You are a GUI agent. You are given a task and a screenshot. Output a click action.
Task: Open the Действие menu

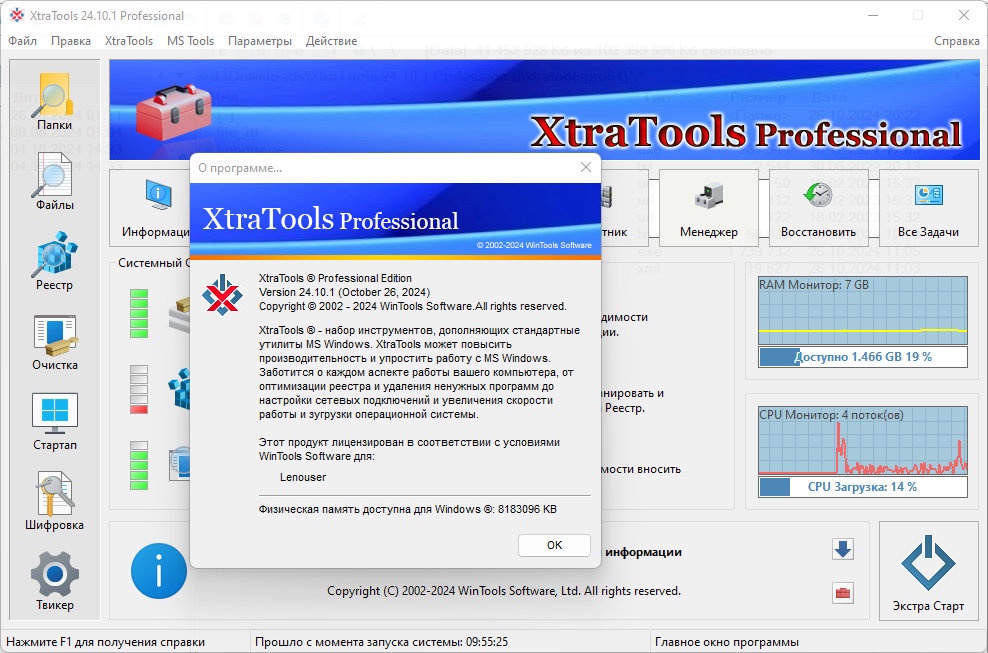coord(331,41)
